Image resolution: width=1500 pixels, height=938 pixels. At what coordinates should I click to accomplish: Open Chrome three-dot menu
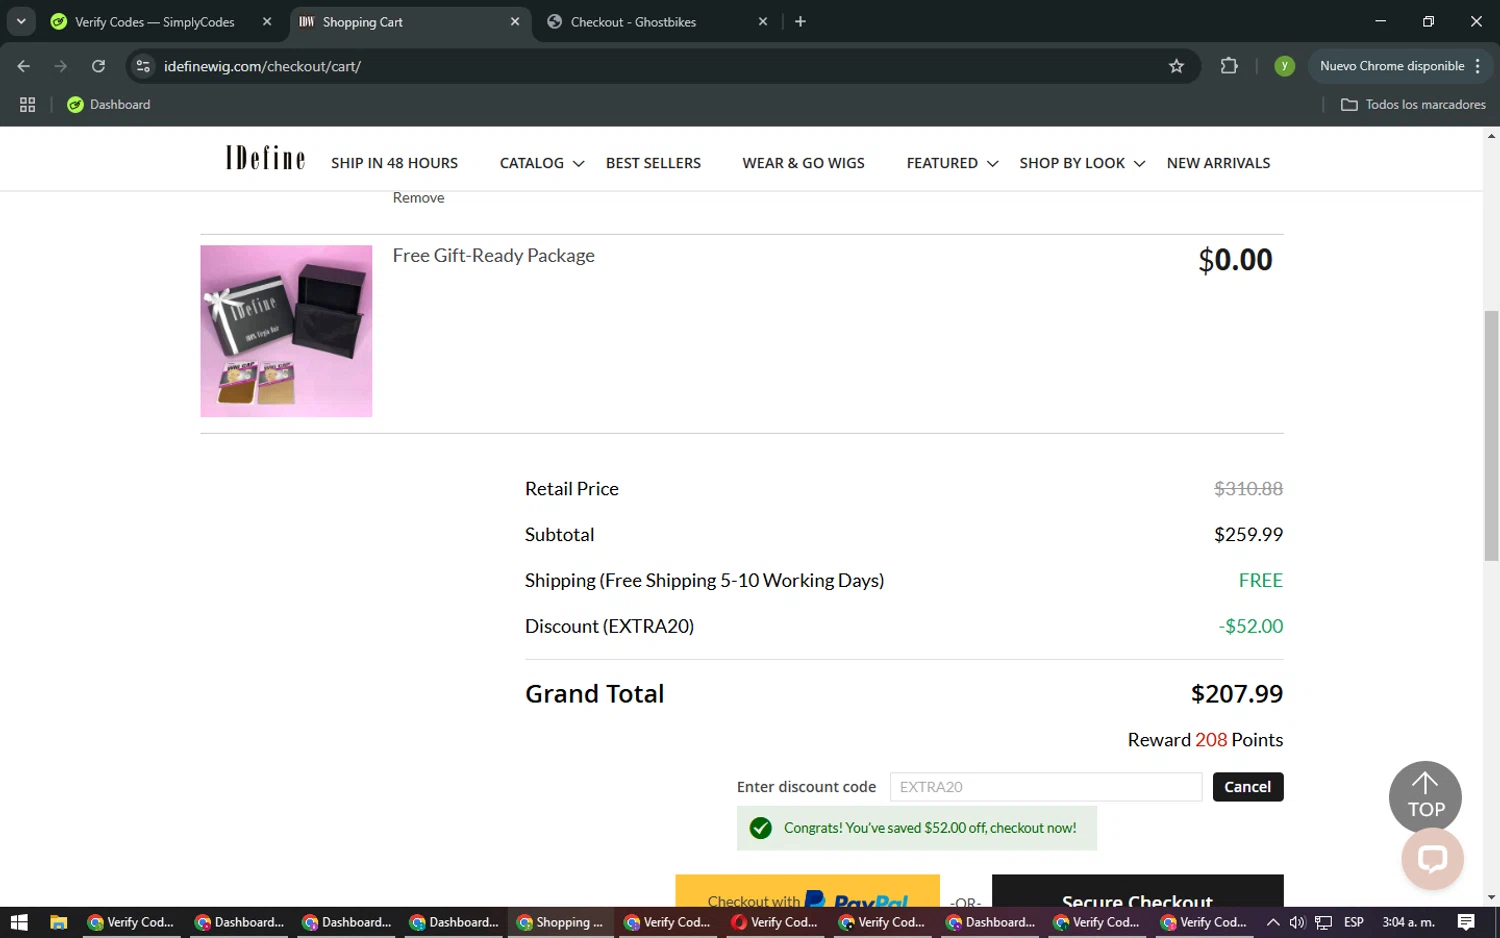(x=1478, y=66)
